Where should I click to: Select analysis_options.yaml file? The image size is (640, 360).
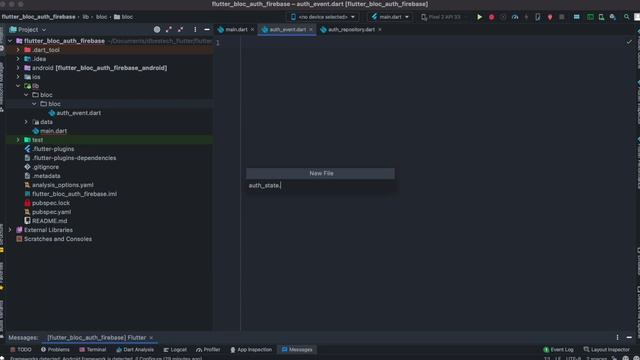(59, 185)
